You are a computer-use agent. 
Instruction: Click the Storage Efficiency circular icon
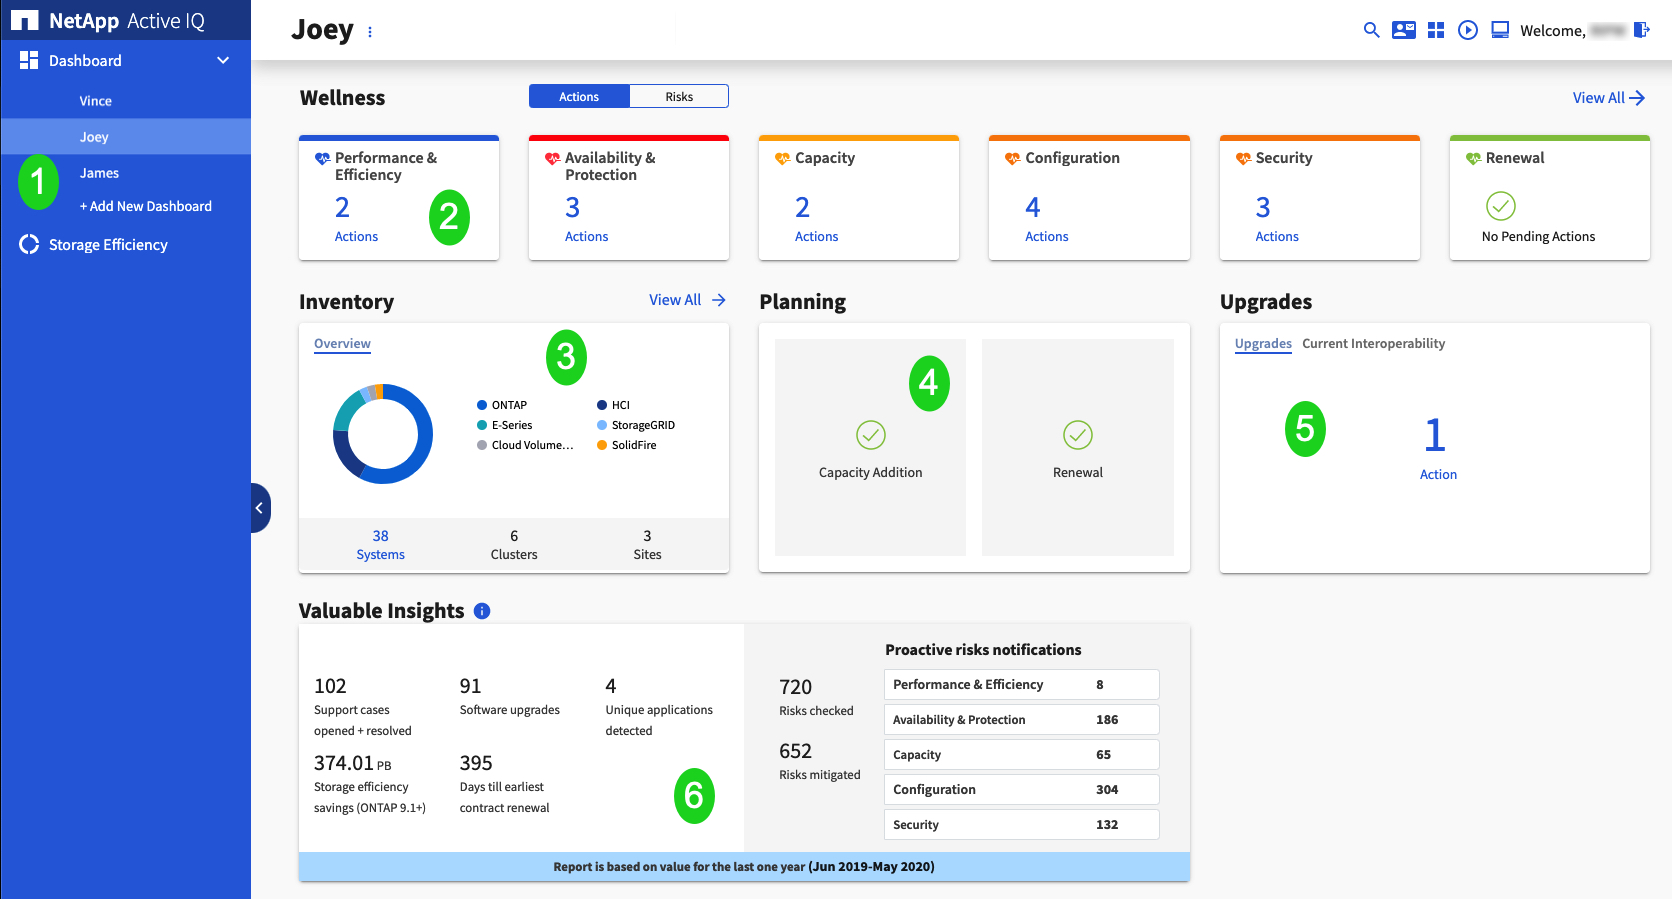click(29, 244)
